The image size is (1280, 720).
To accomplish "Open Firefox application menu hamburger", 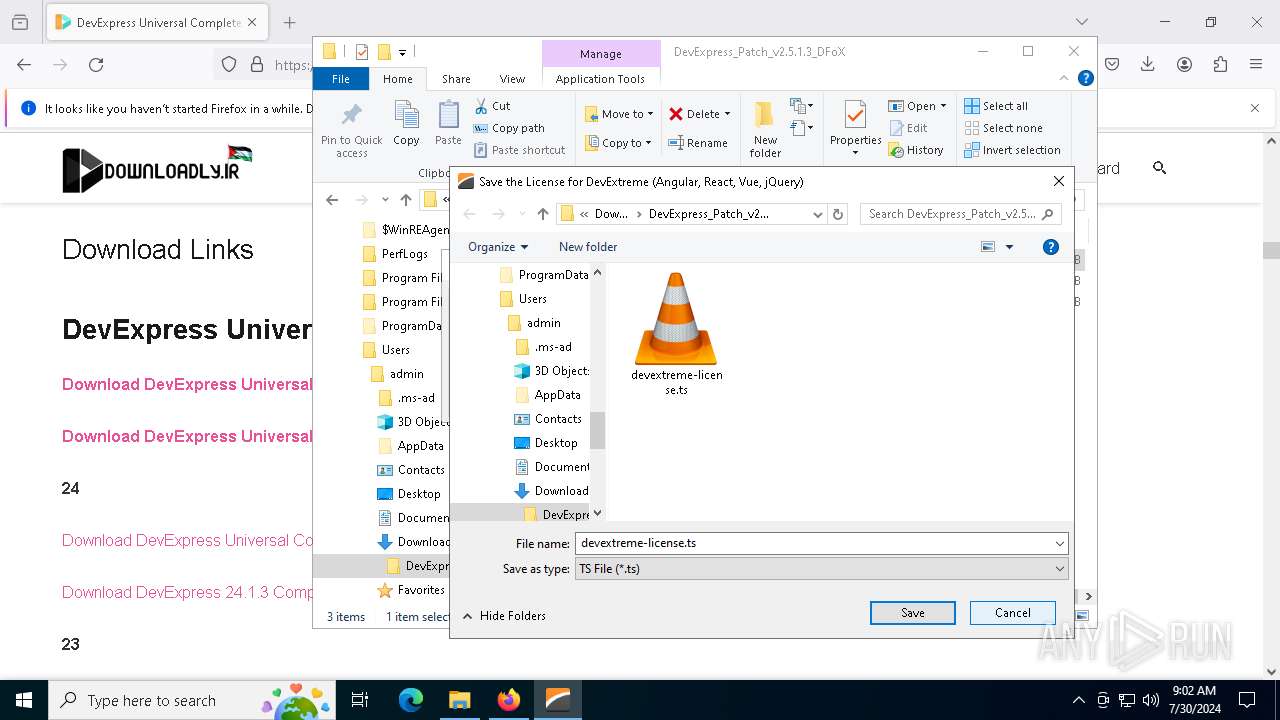I will [x=1255, y=64].
